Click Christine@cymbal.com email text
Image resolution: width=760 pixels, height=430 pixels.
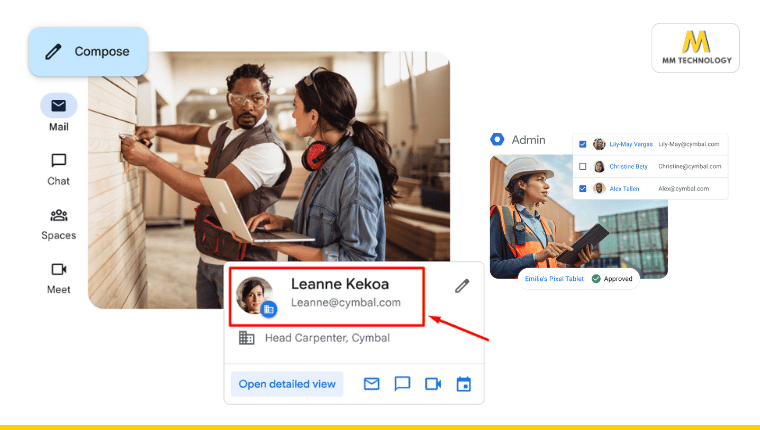(690, 166)
